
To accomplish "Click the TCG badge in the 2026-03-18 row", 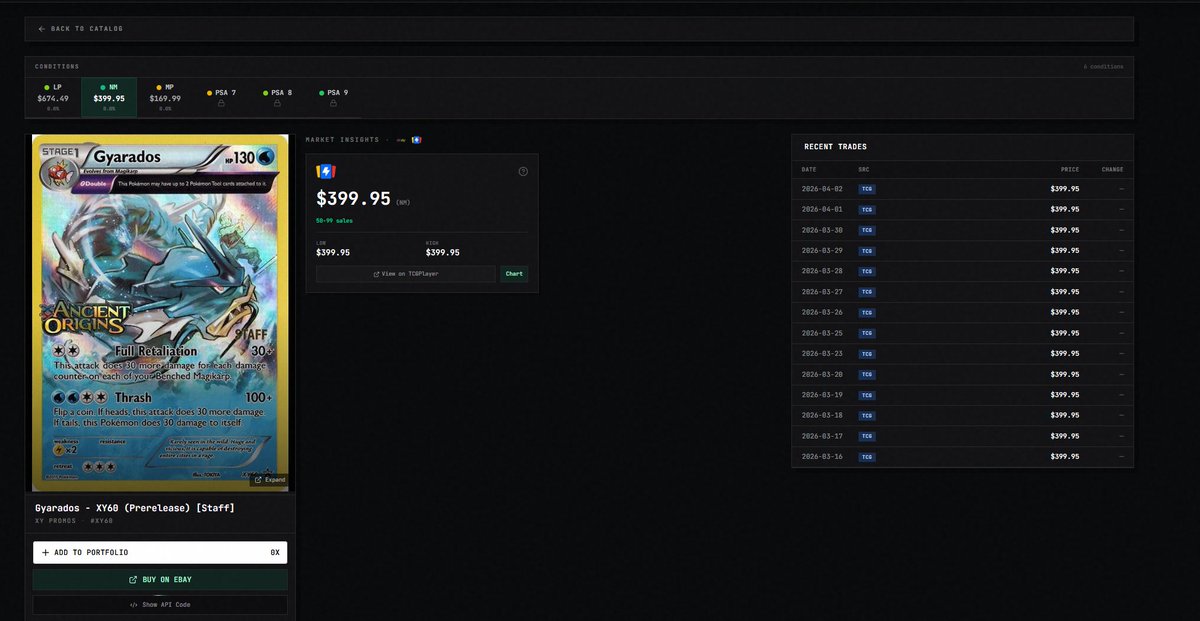I will (x=867, y=415).
